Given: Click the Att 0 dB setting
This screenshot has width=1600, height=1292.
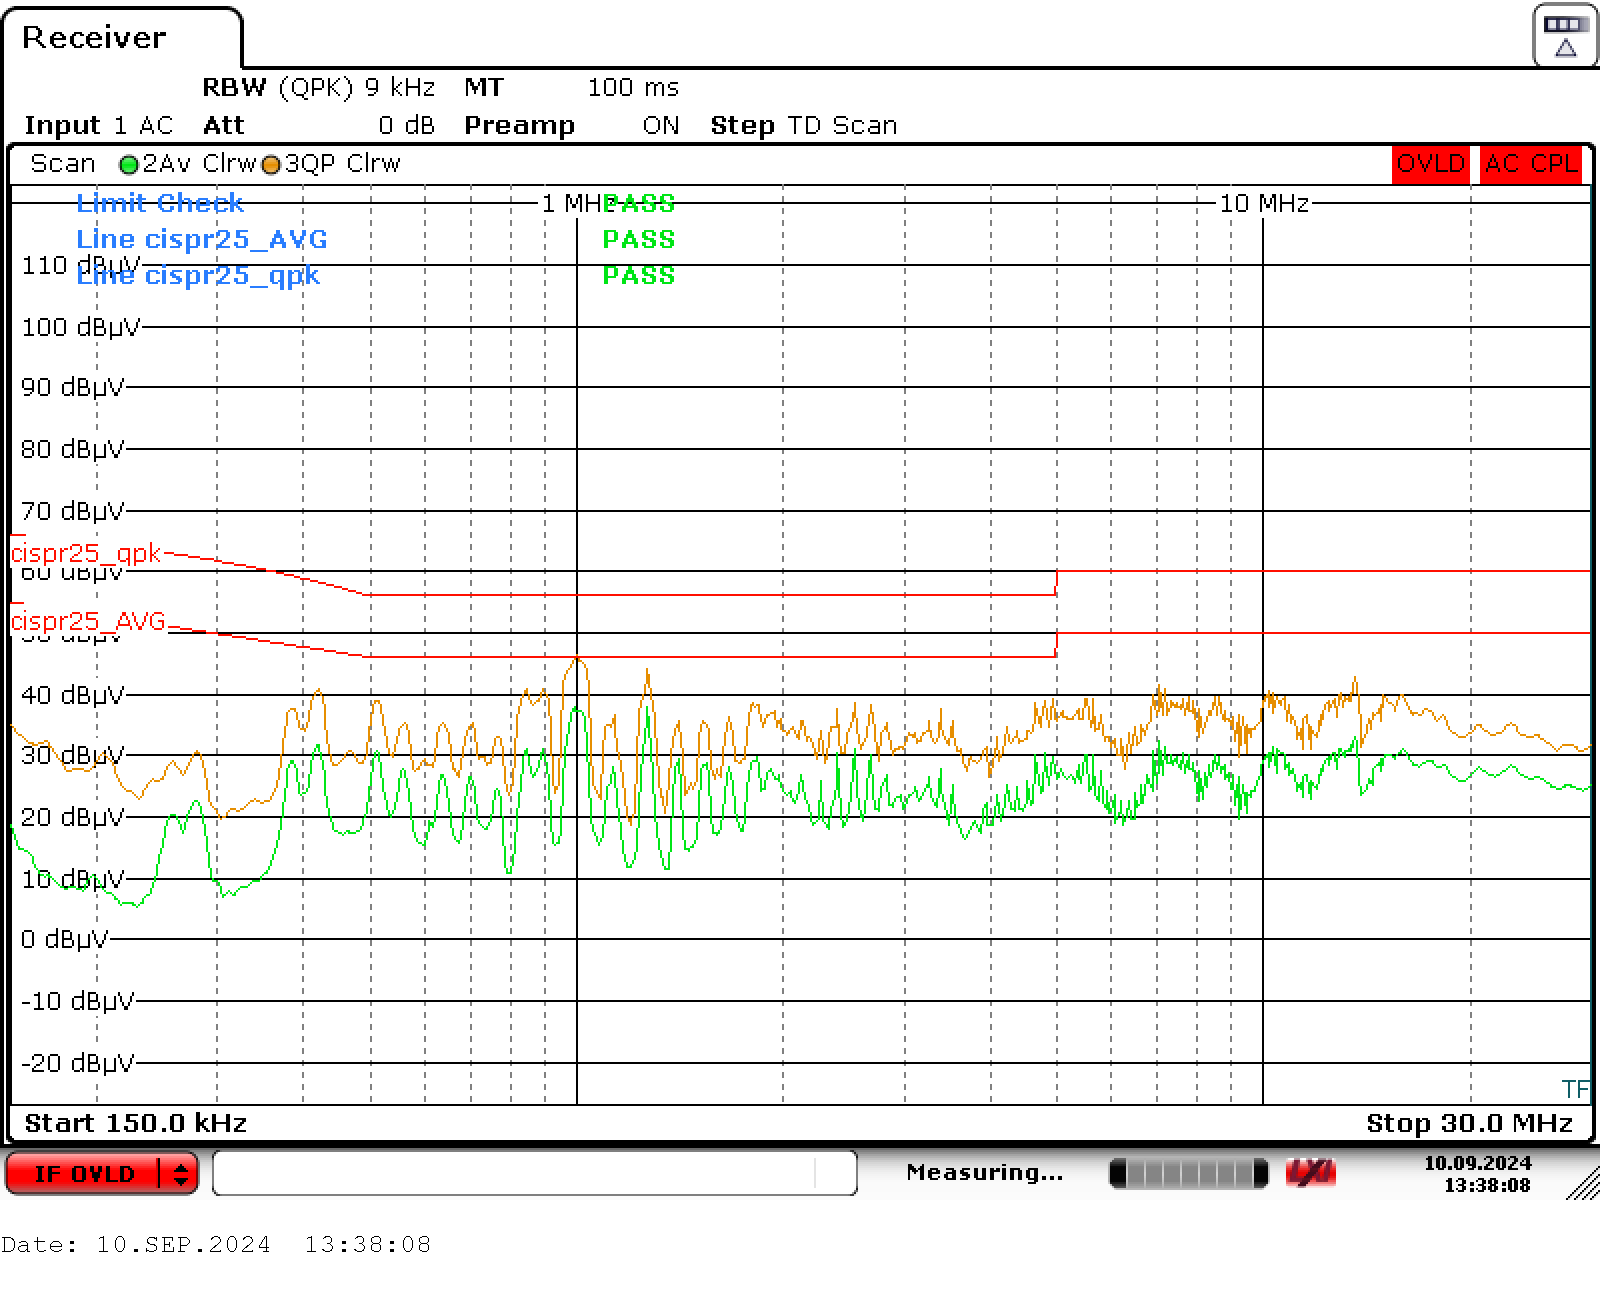Looking at the screenshot, I should [318, 126].
